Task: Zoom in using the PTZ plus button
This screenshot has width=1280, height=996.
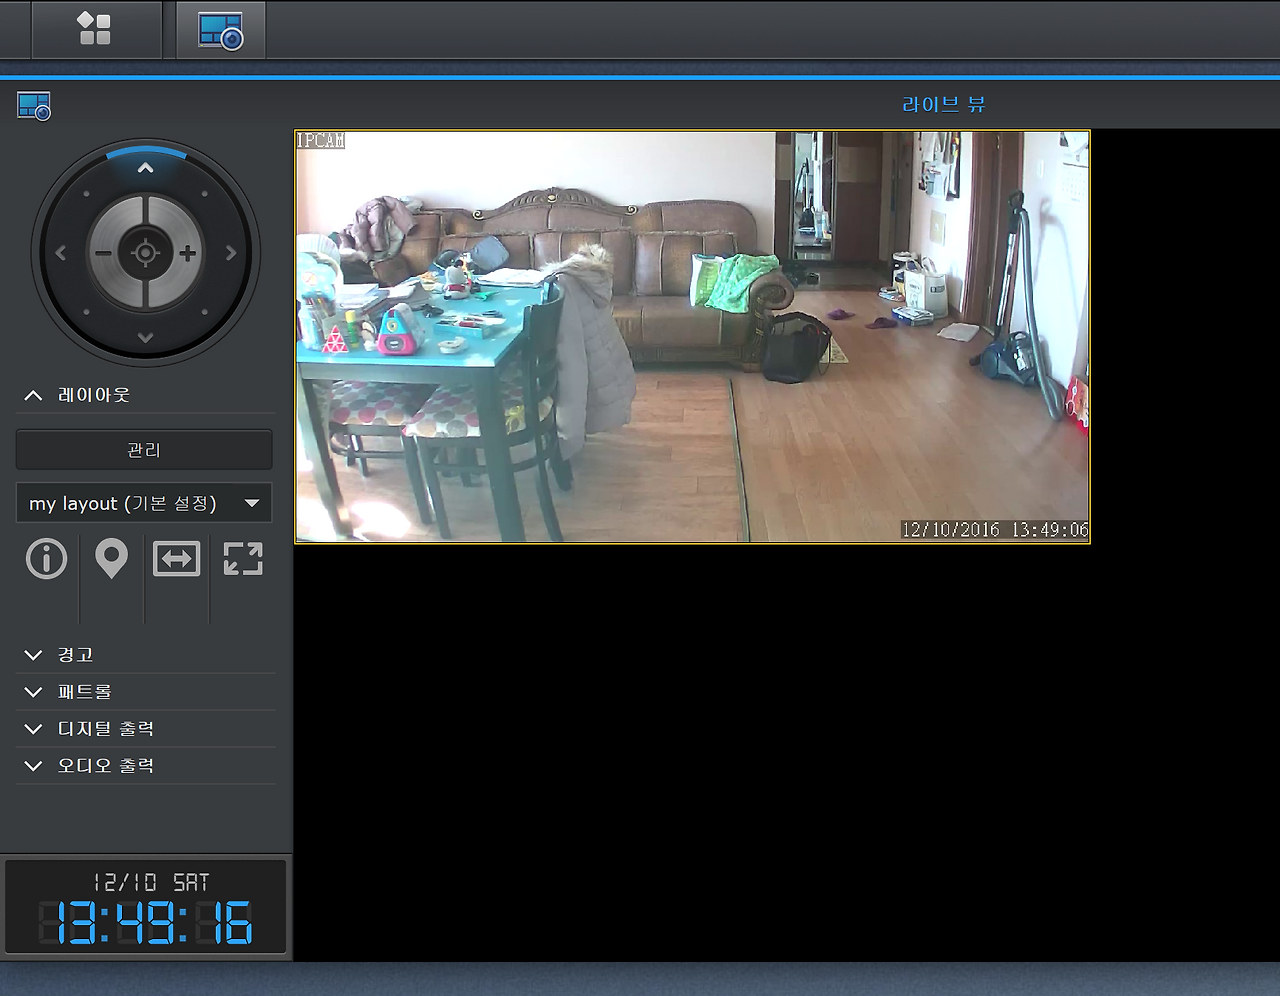Action: (x=188, y=253)
